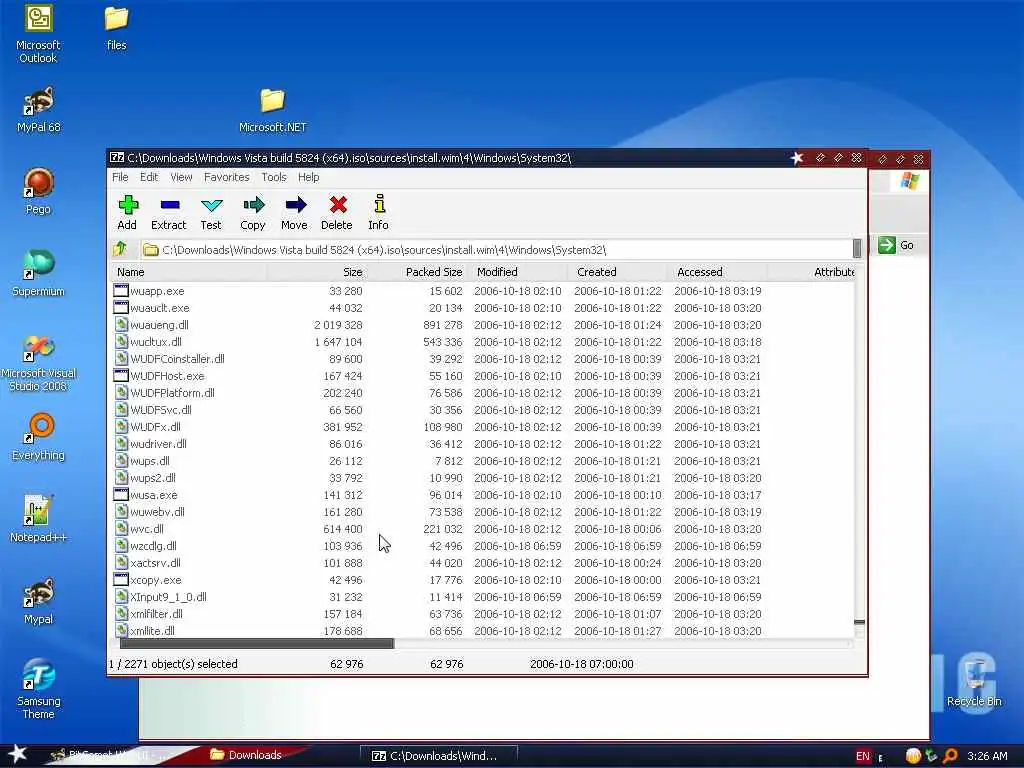The image size is (1024, 768).
Task: Click the EN language indicator in tray
Action: (863, 756)
